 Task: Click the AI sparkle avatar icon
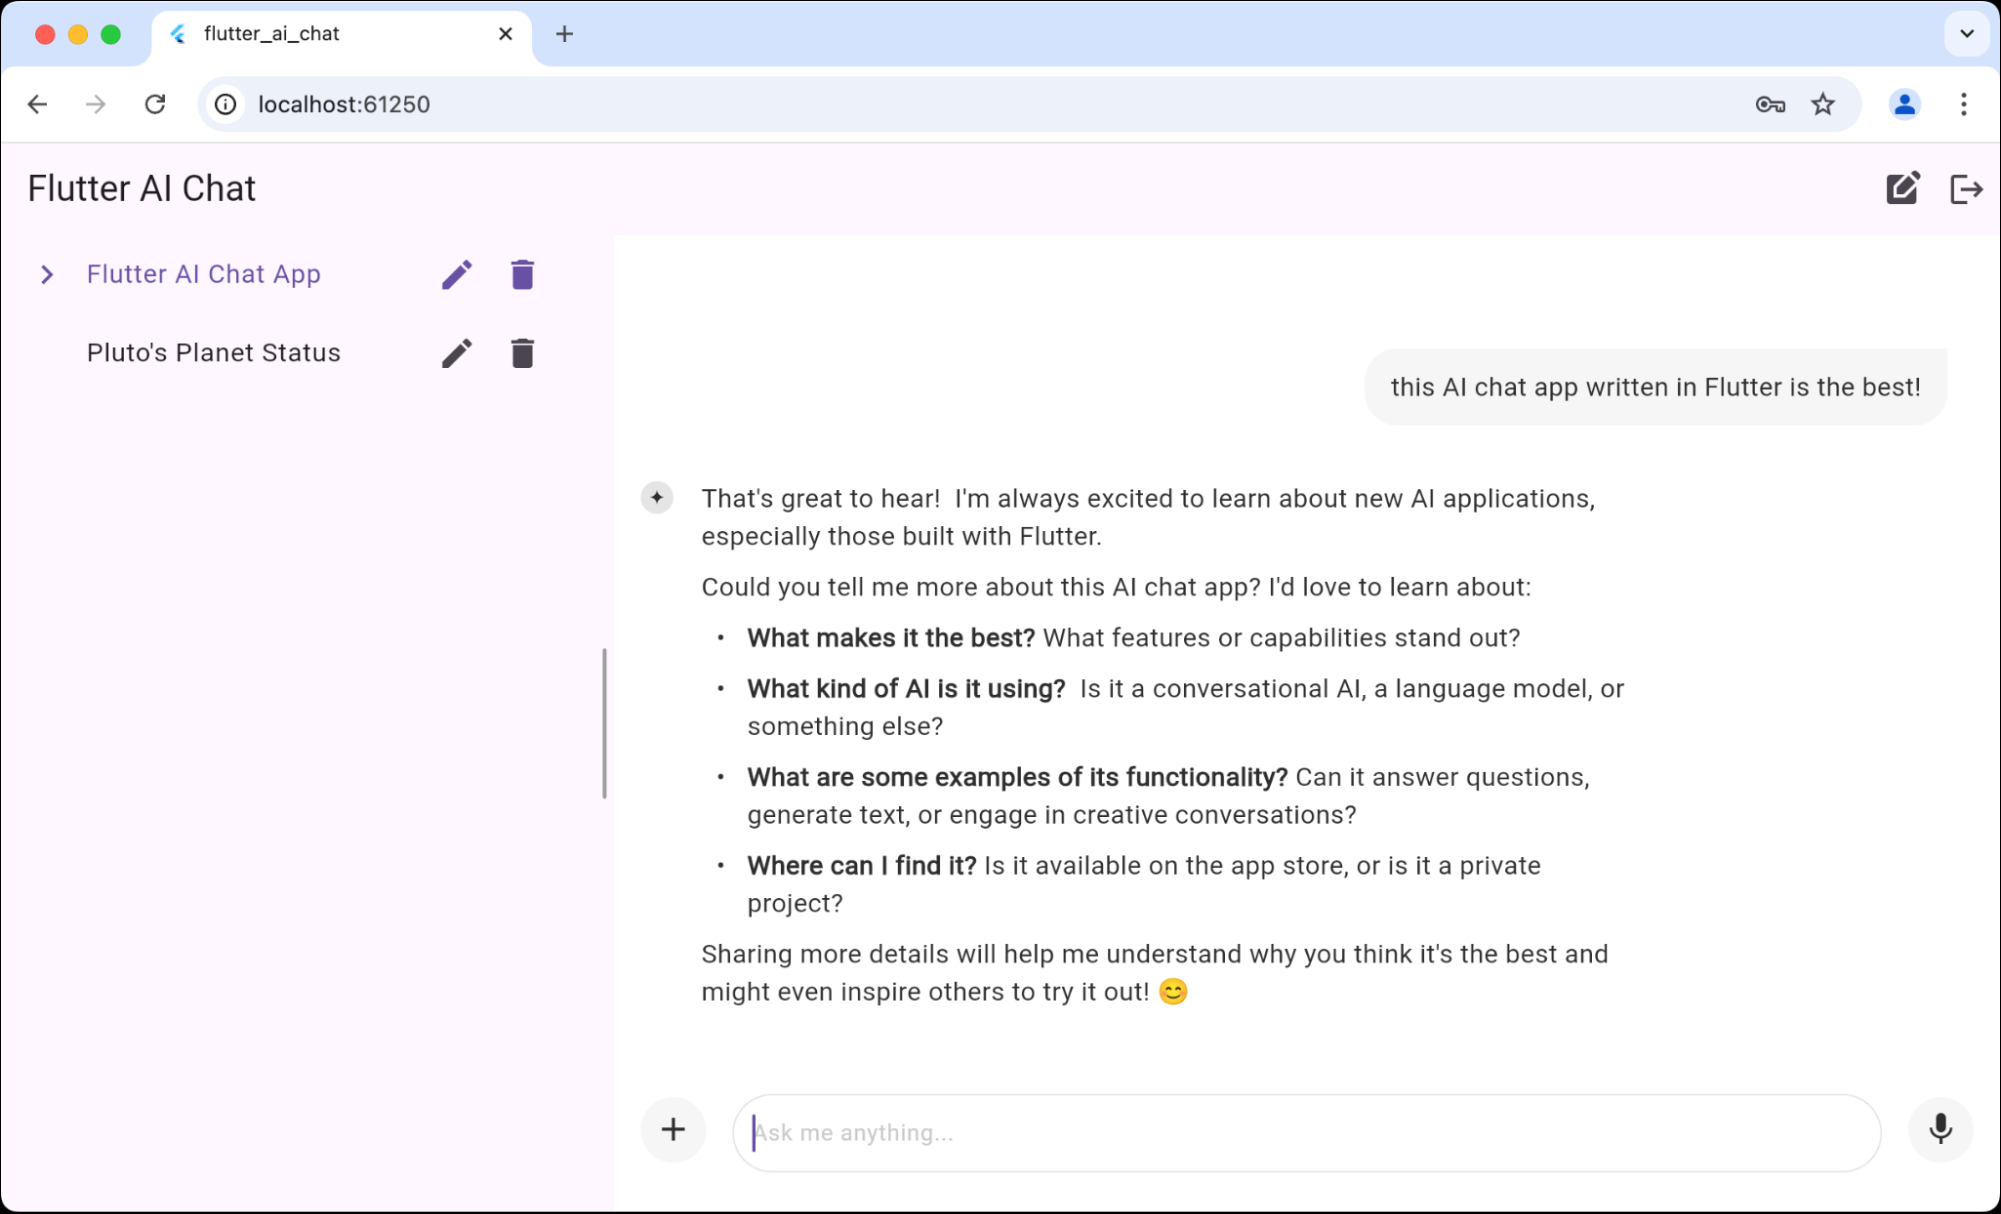[x=657, y=498]
